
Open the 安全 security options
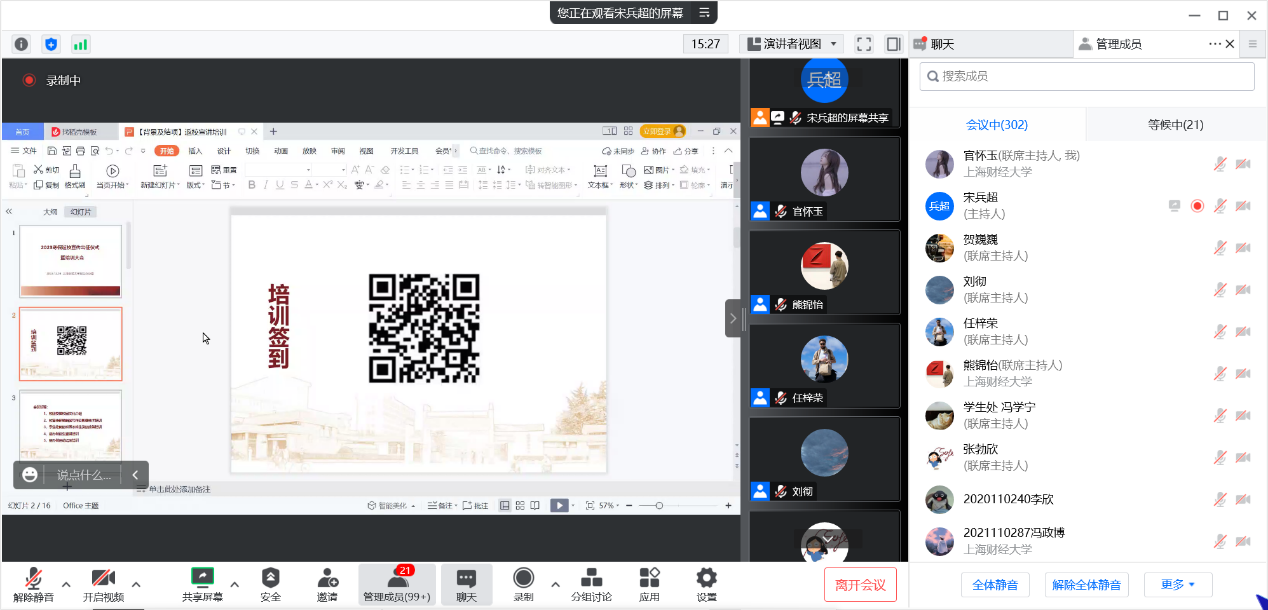pyautogui.click(x=270, y=584)
